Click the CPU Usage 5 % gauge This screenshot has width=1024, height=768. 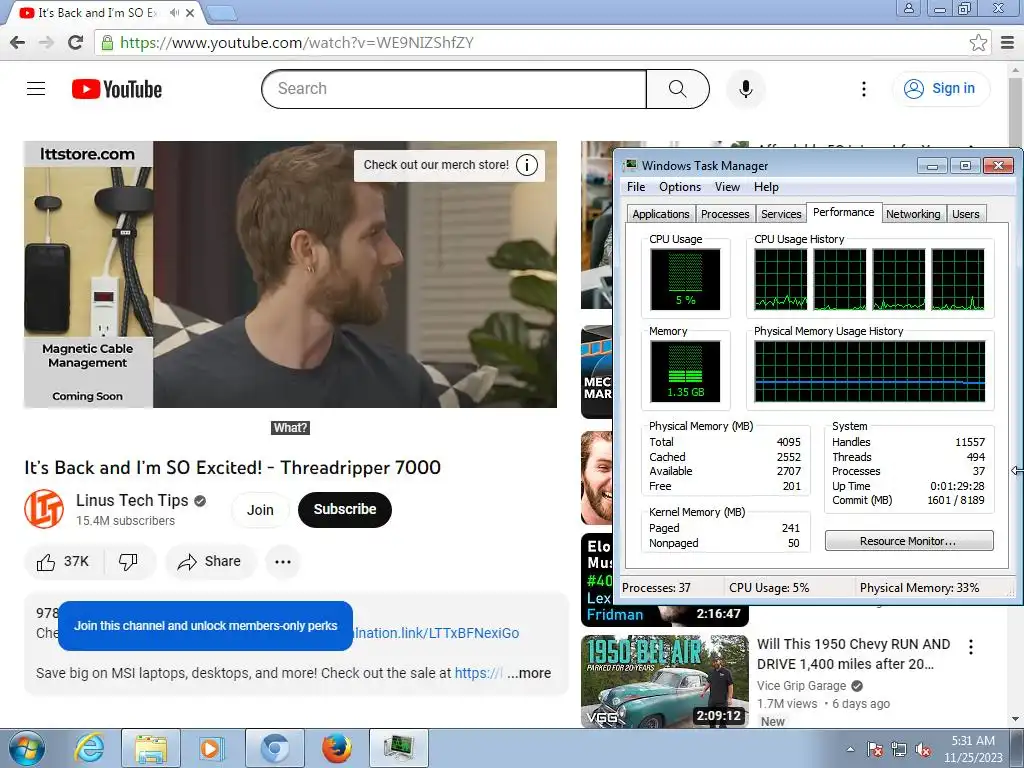[x=685, y=279]
